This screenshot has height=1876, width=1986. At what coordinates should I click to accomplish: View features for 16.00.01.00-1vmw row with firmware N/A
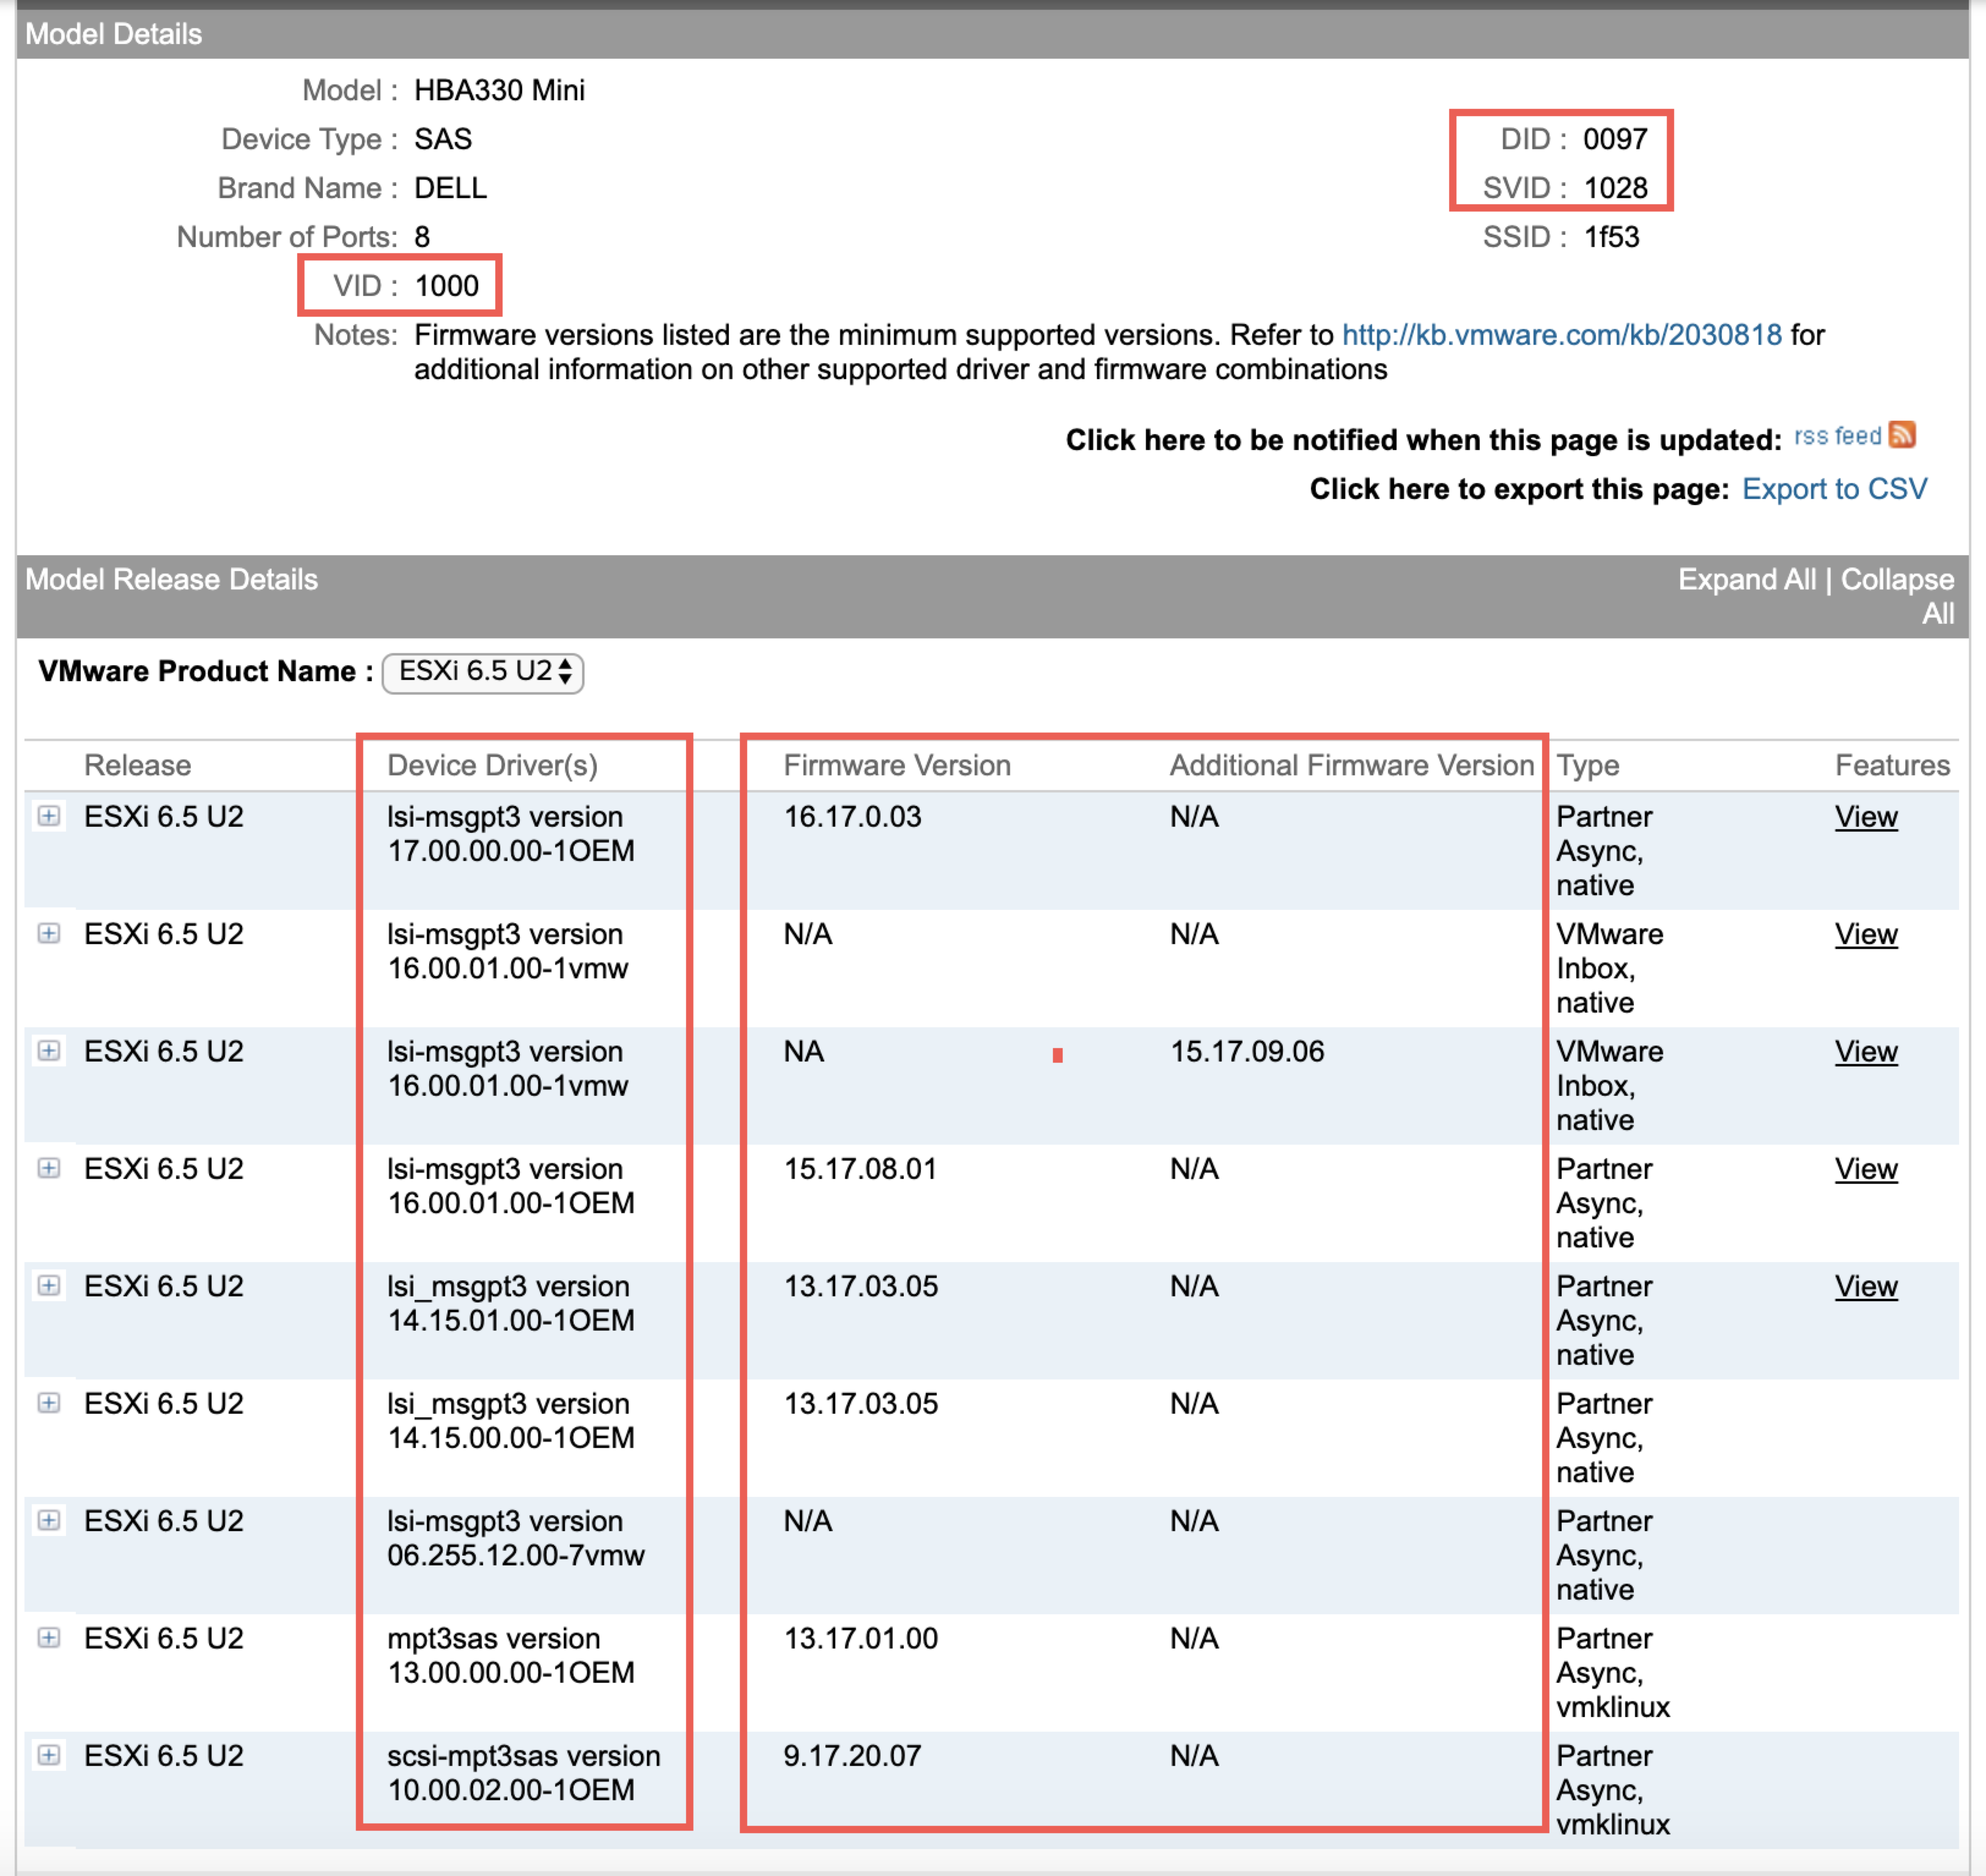pos(1866,934)
